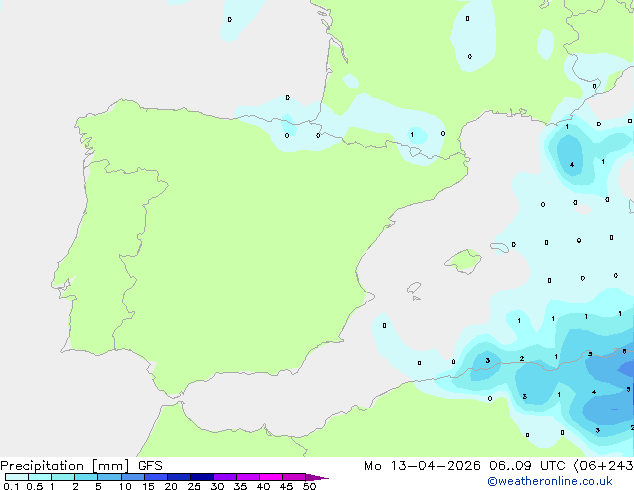The image size is (634, 490).
Task: Choose the 40 mm bright magenta swatch
Action: [271, 477]
